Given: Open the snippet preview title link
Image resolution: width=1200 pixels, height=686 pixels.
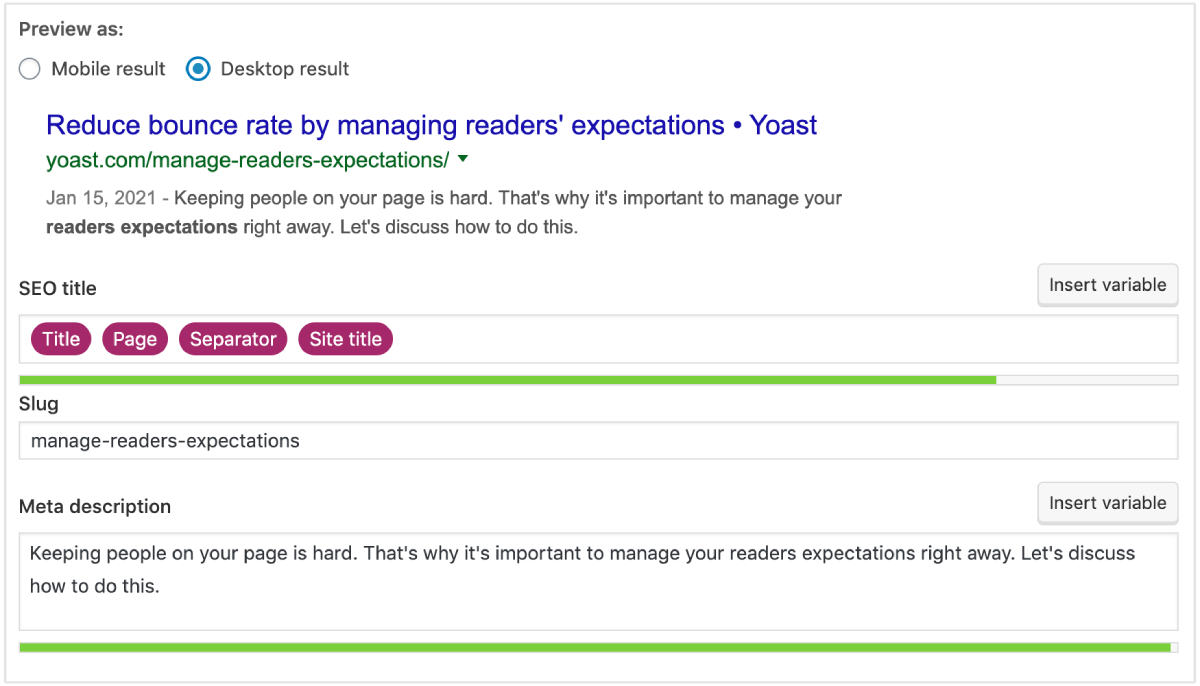Looking at the screenshot, I should (430, 124).
